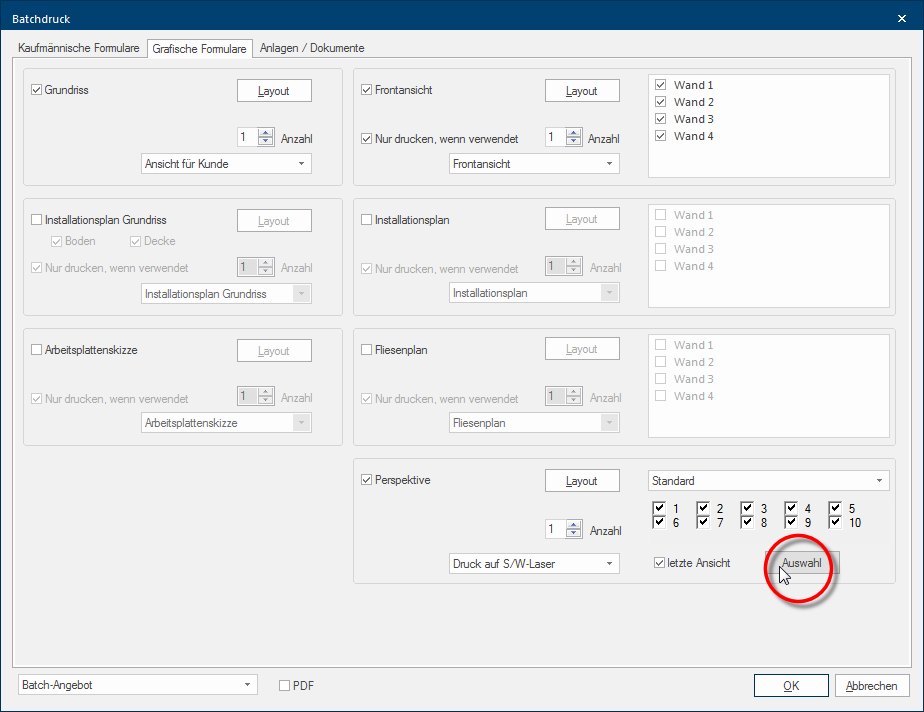The width and height of the screenshot is (924, 712).
Task: Open the Anlagen / Dokumente tab
Action: [312, 48]
